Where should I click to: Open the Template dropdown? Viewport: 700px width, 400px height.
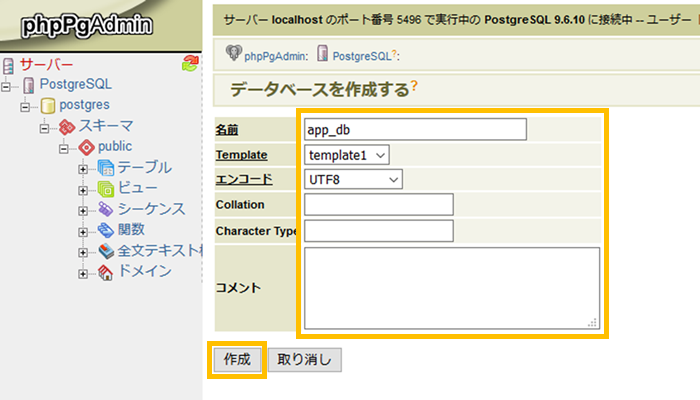click(x=346, y=155)
